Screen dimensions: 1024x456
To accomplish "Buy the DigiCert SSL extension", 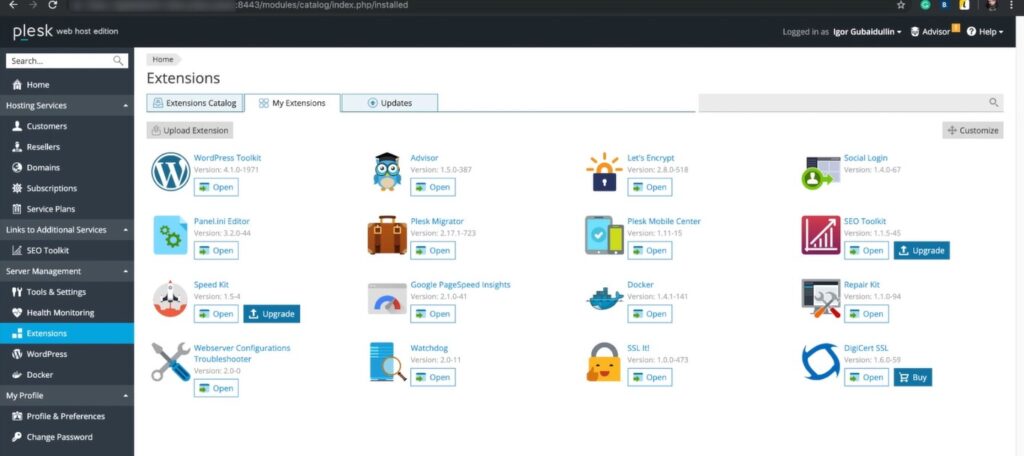I will pyautogui.click(x=913, y=377).
